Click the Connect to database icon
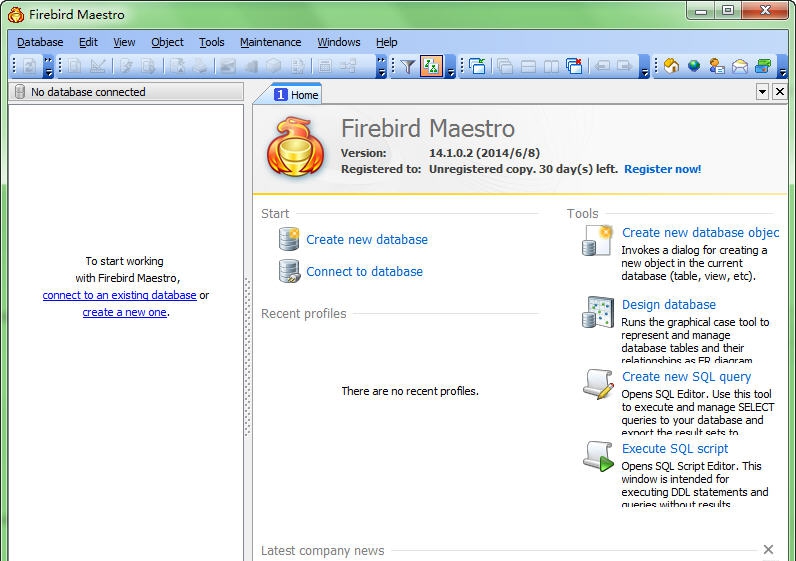The image size is (796, 561). click(x=289, y=271)
